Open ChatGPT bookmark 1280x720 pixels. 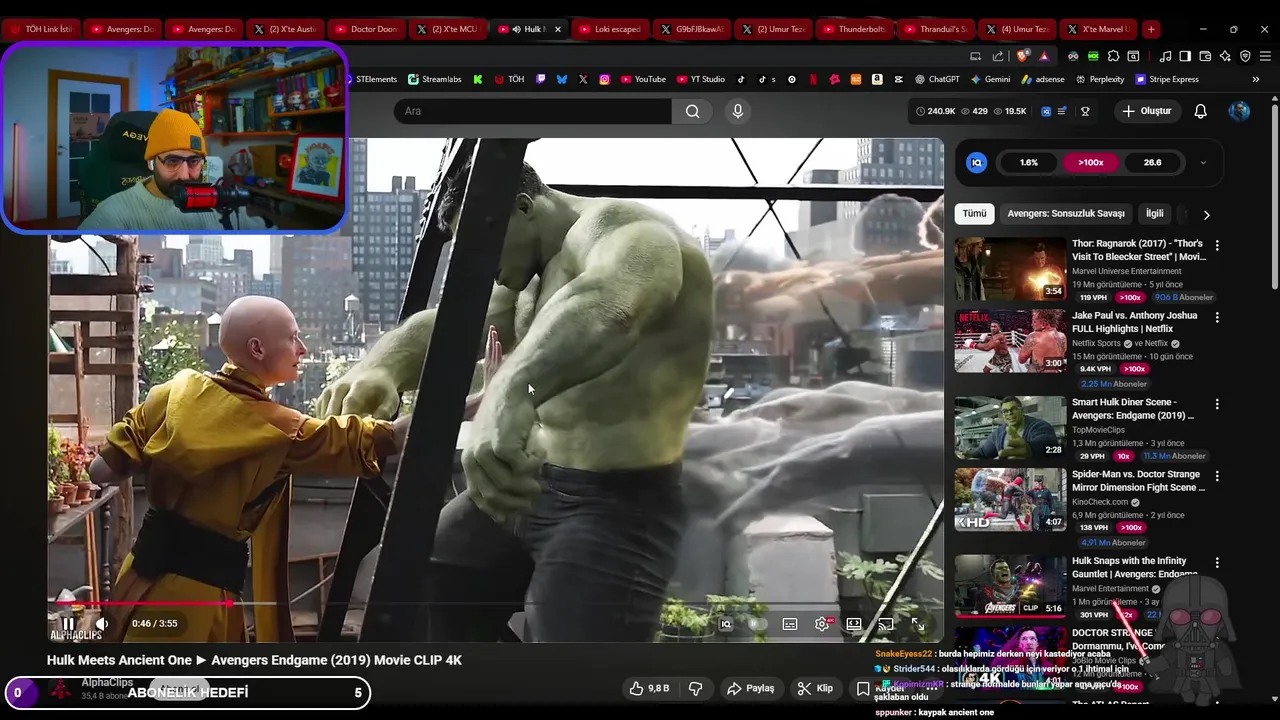click(x=937, y=79)
